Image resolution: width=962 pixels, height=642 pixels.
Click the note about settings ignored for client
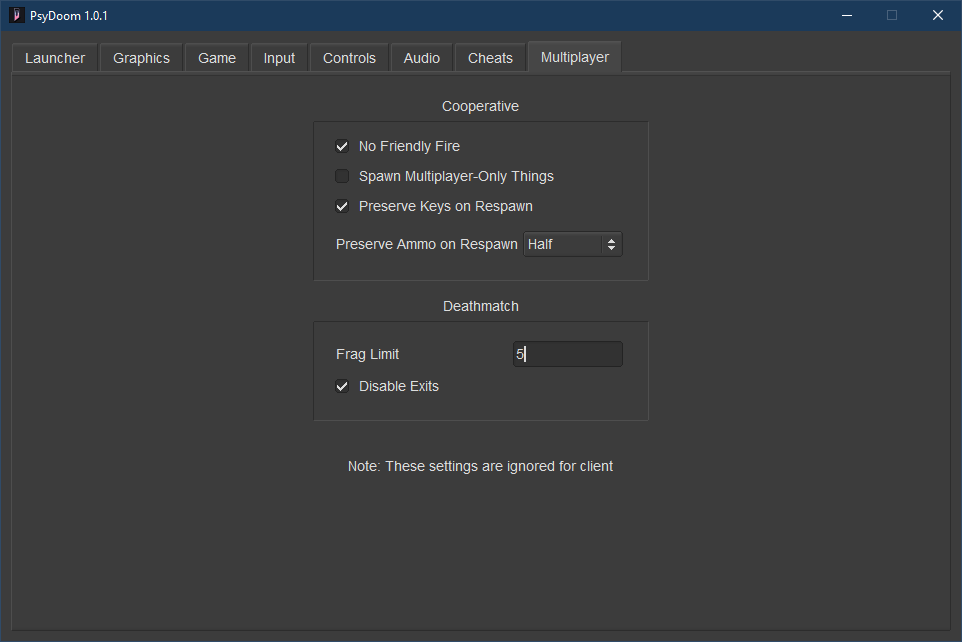(480, 466)
